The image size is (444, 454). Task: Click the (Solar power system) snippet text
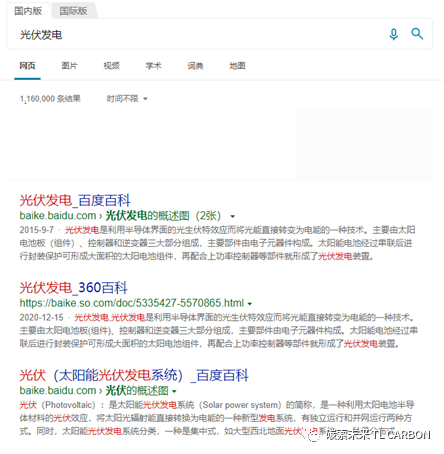point(240,405)
